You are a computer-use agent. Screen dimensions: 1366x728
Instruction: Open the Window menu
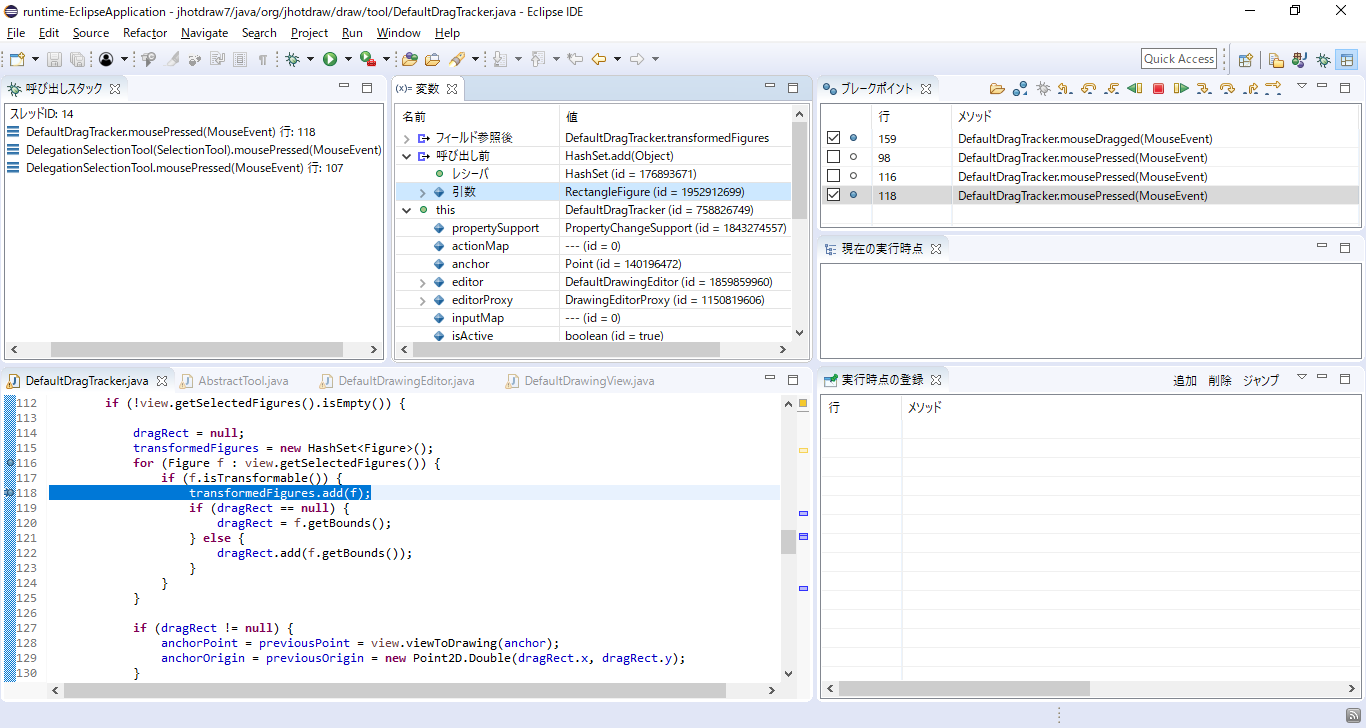click(398, 33)
